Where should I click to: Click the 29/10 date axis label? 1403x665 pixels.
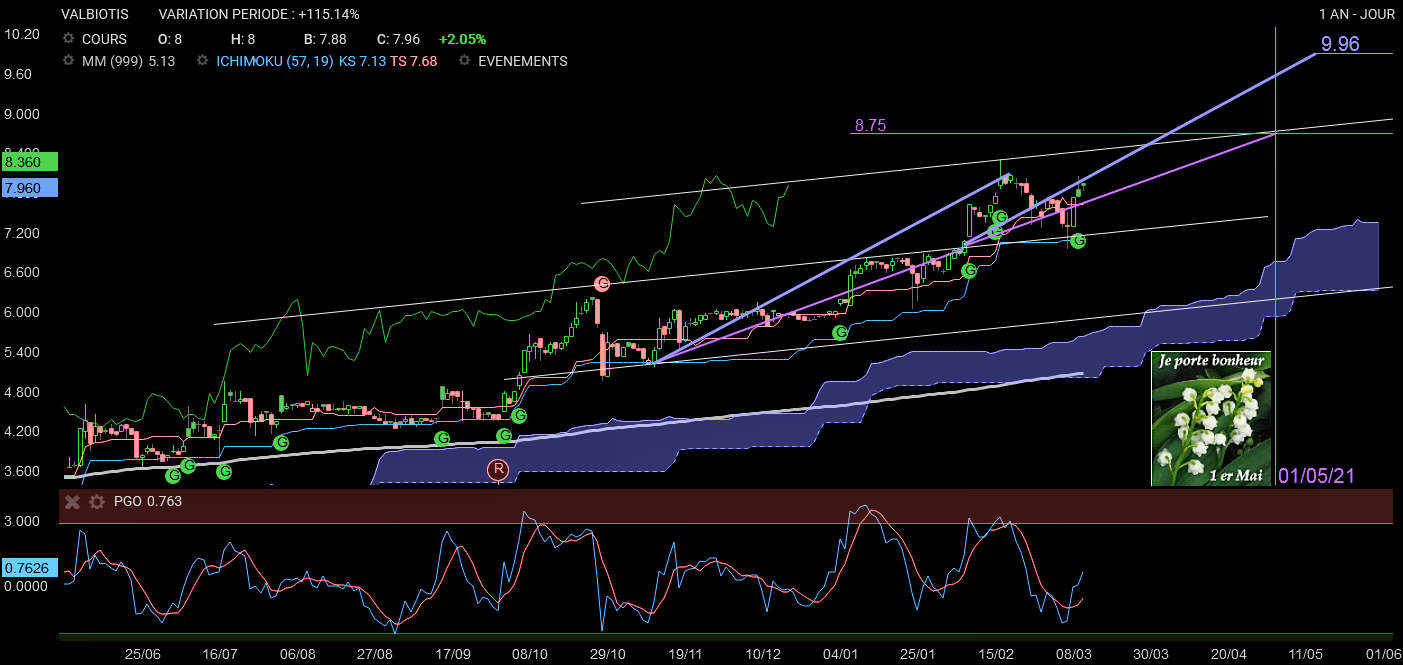point(609,654)
